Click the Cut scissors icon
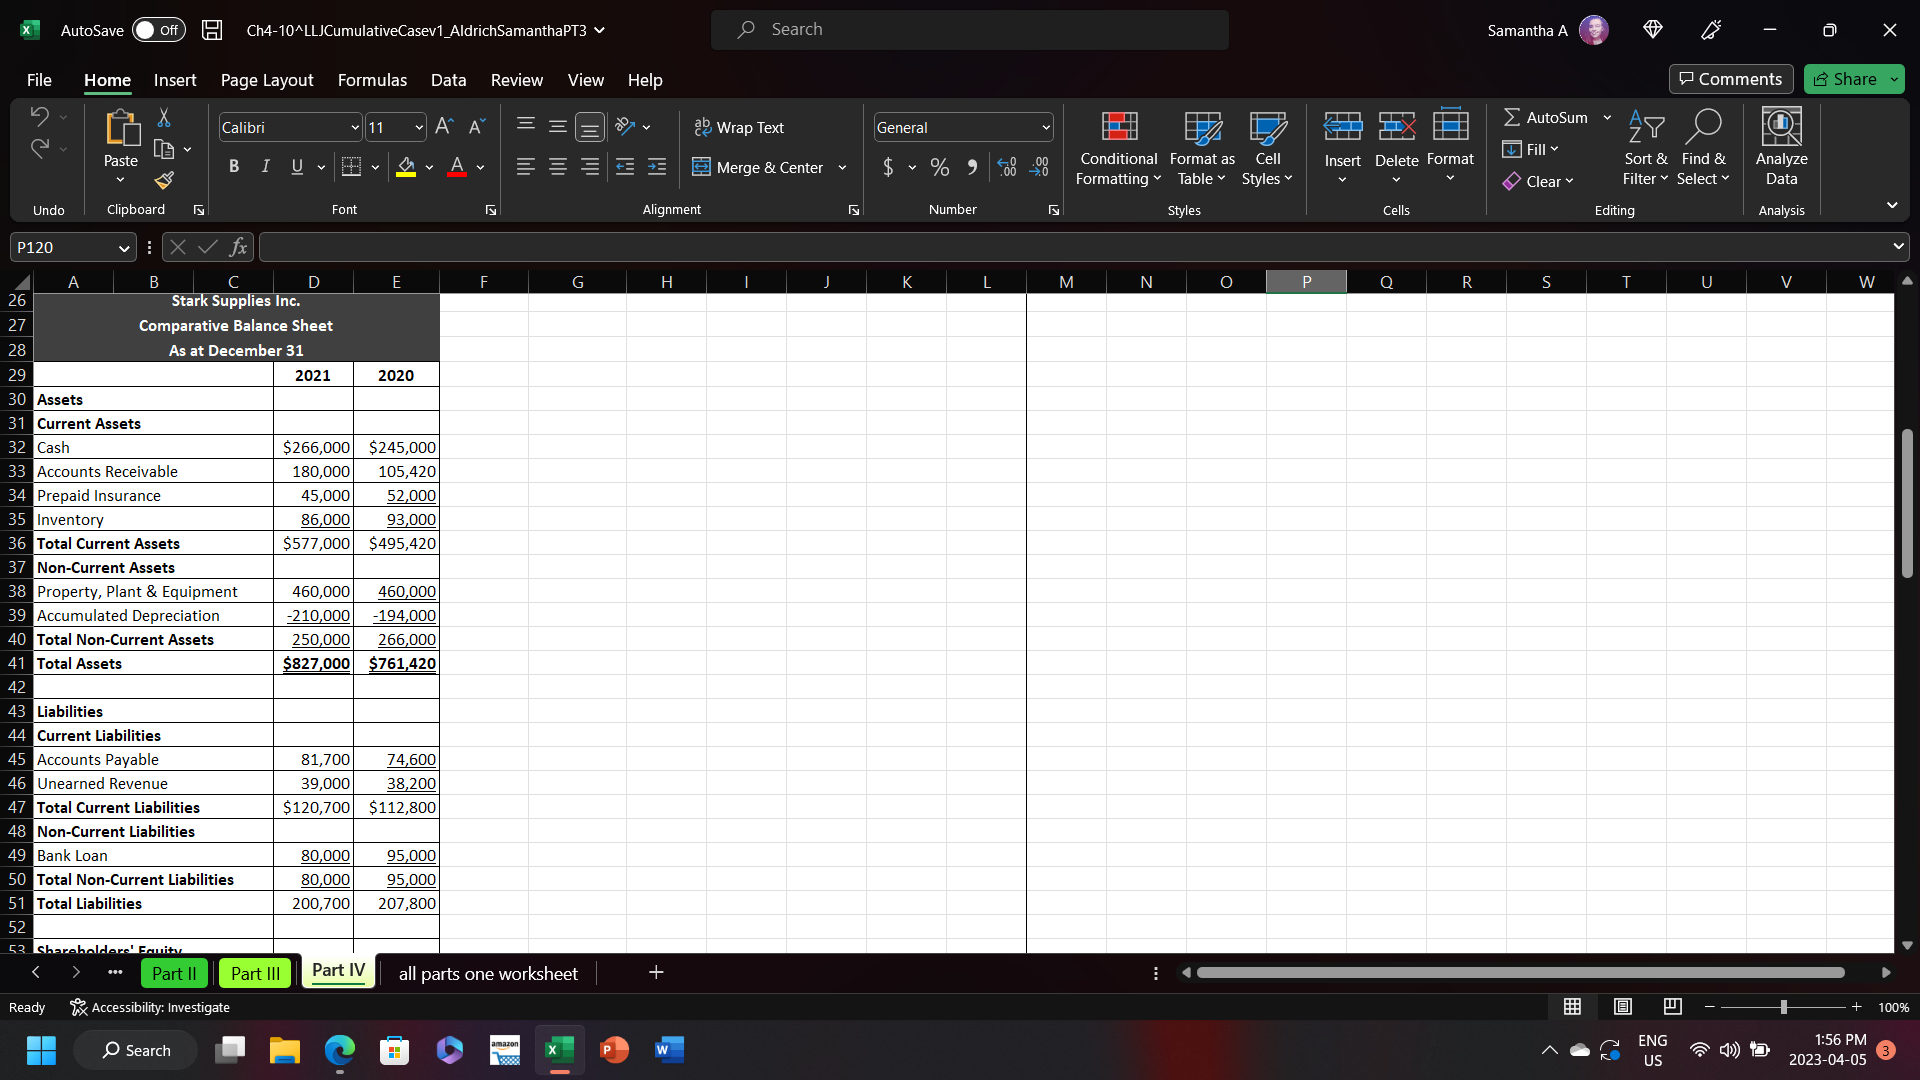 [x=164, y=118]
